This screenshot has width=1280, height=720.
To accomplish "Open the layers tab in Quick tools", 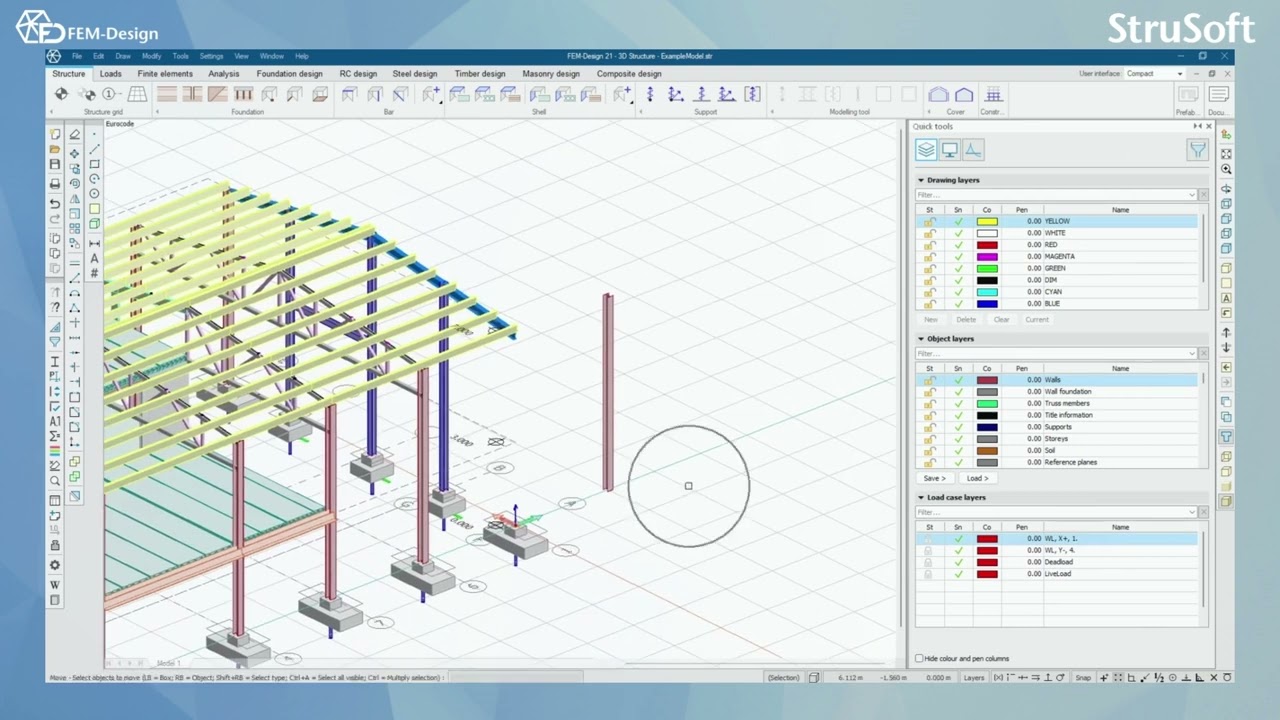I will pos(926,150).
